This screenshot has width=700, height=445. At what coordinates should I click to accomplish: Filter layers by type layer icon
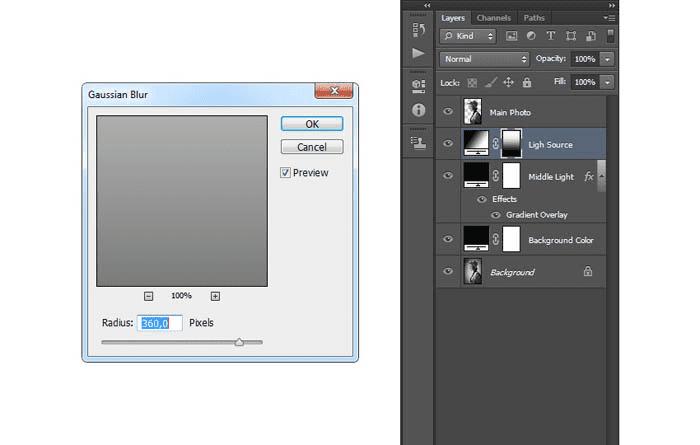coord(550,36)
